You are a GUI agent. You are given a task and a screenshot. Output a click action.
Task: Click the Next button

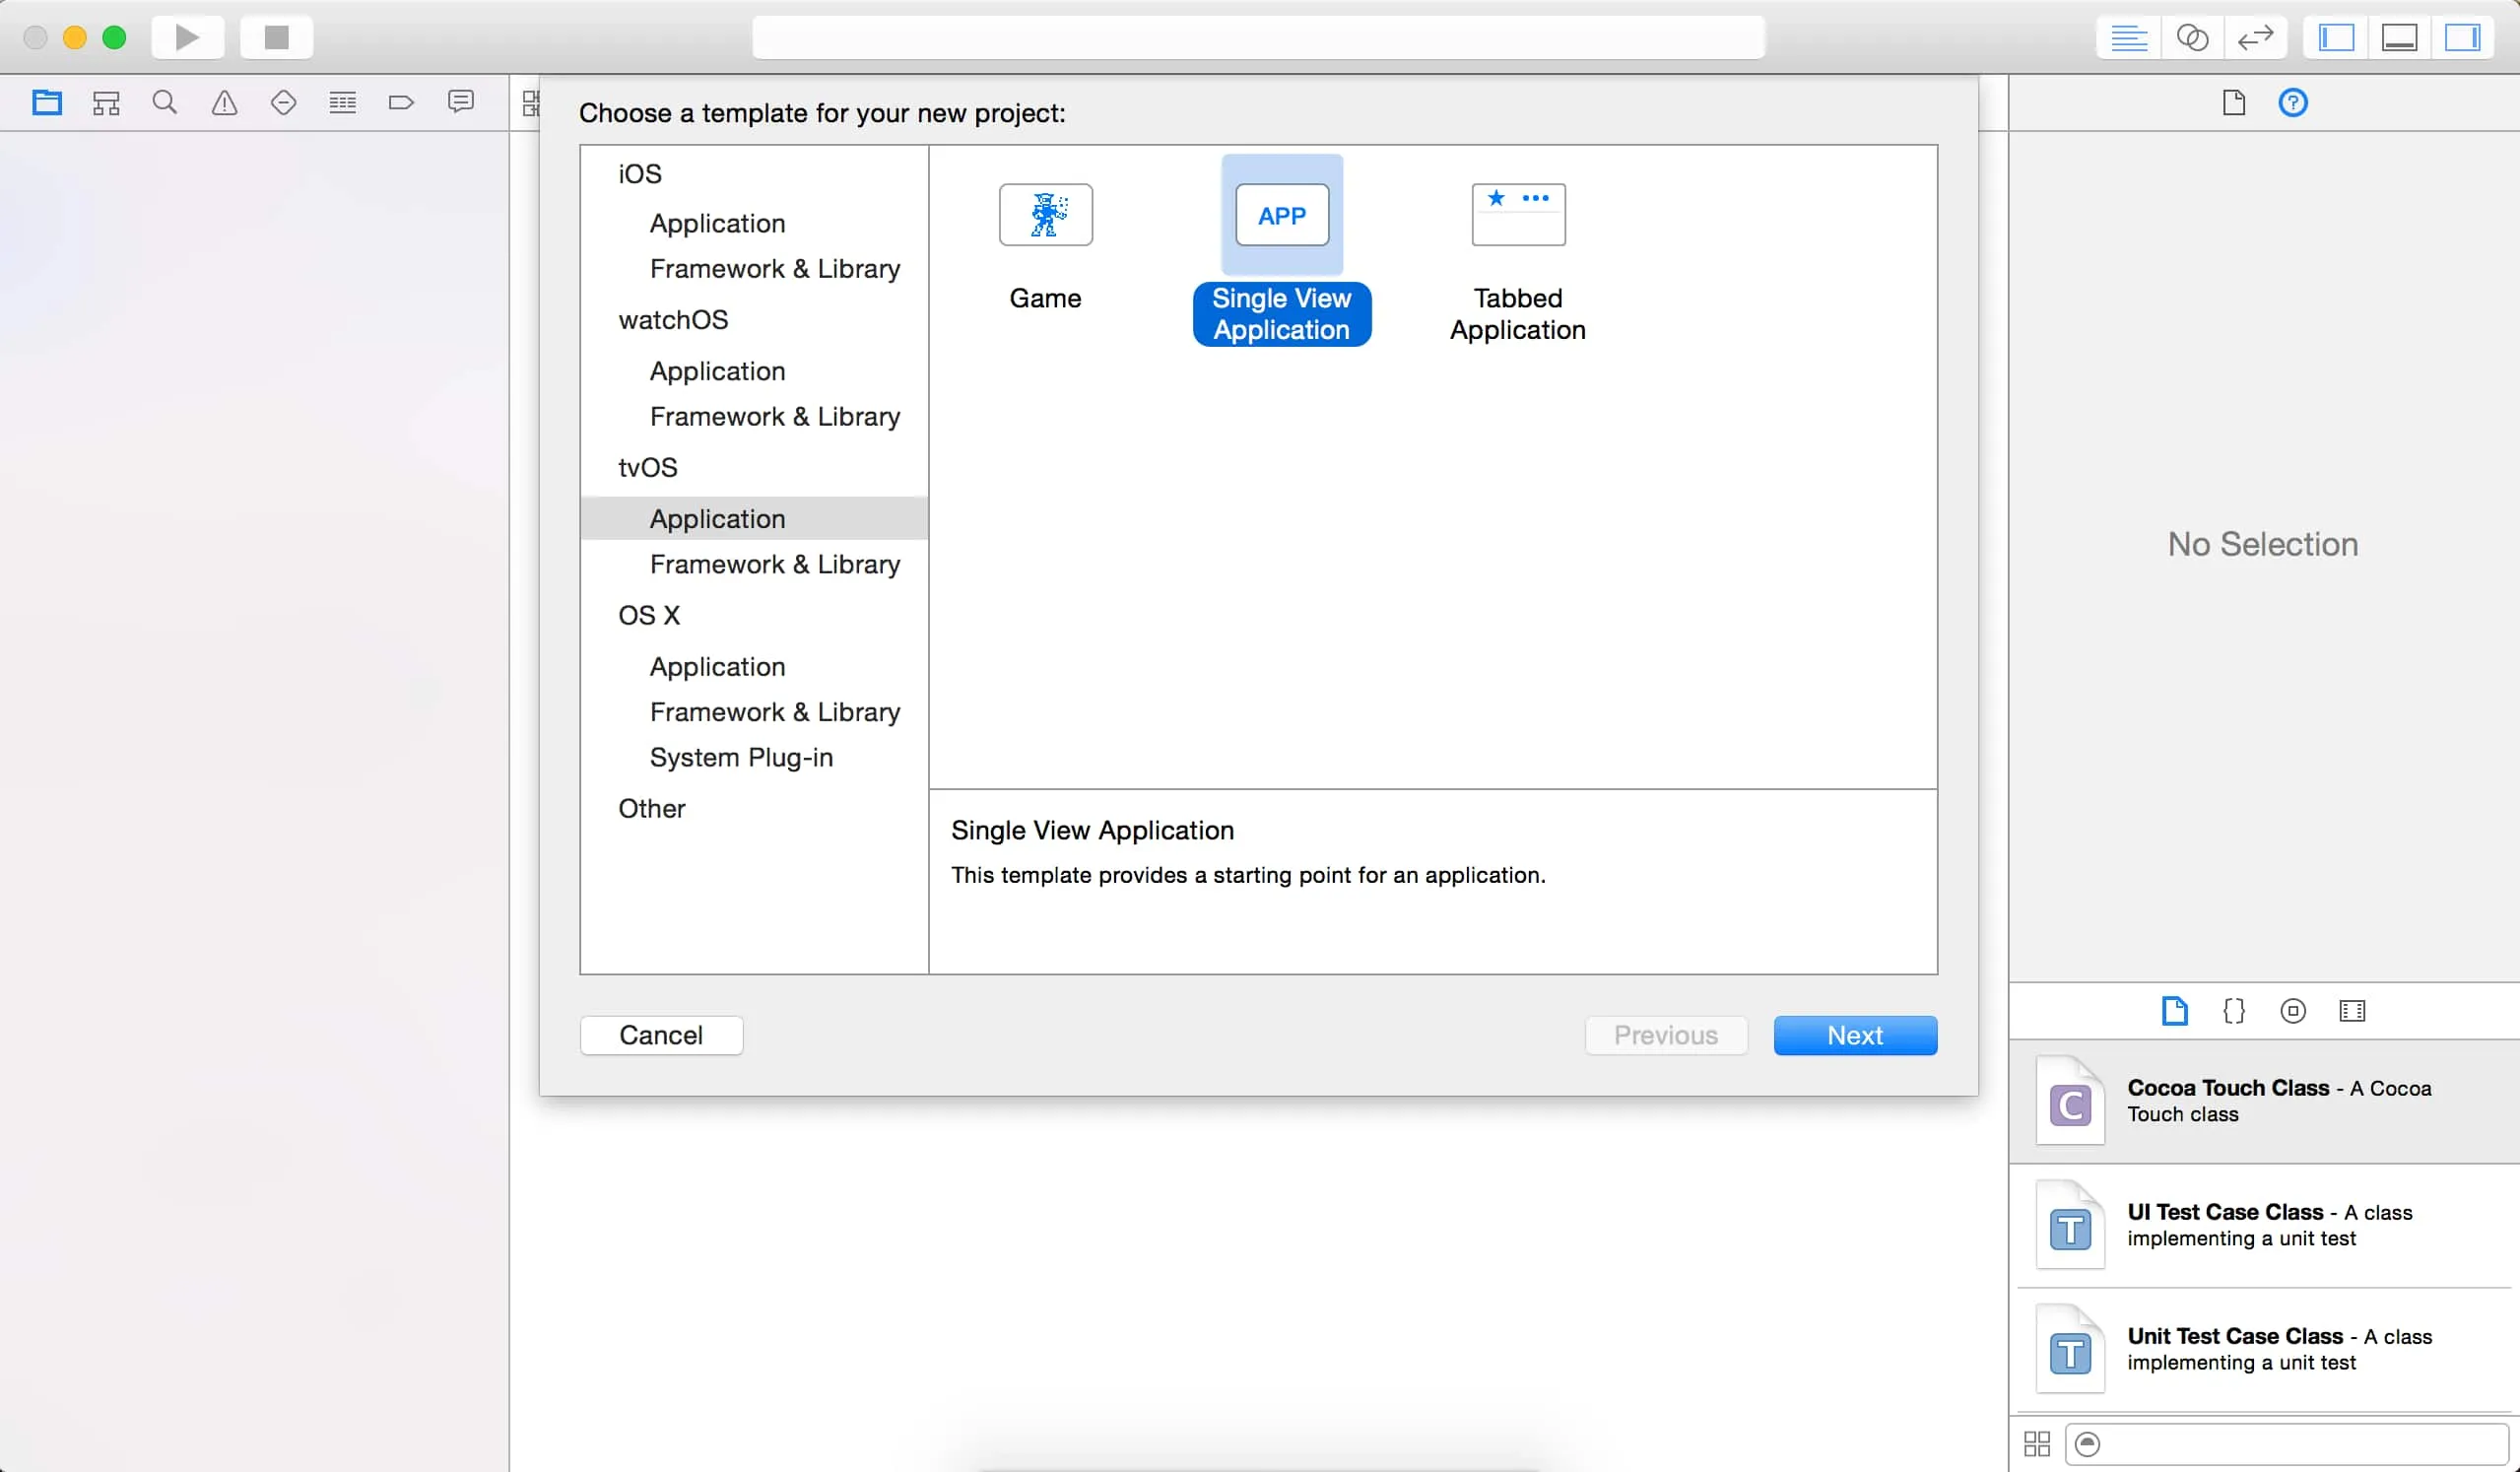[1855, 1035]
